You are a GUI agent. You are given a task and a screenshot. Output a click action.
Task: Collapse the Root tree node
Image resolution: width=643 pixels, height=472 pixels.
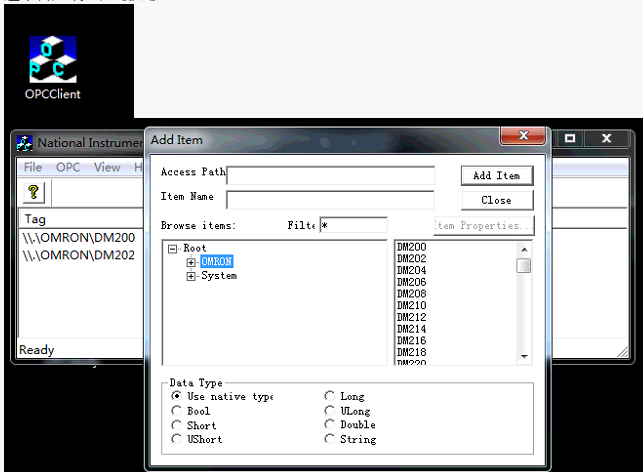click(173, 249)
